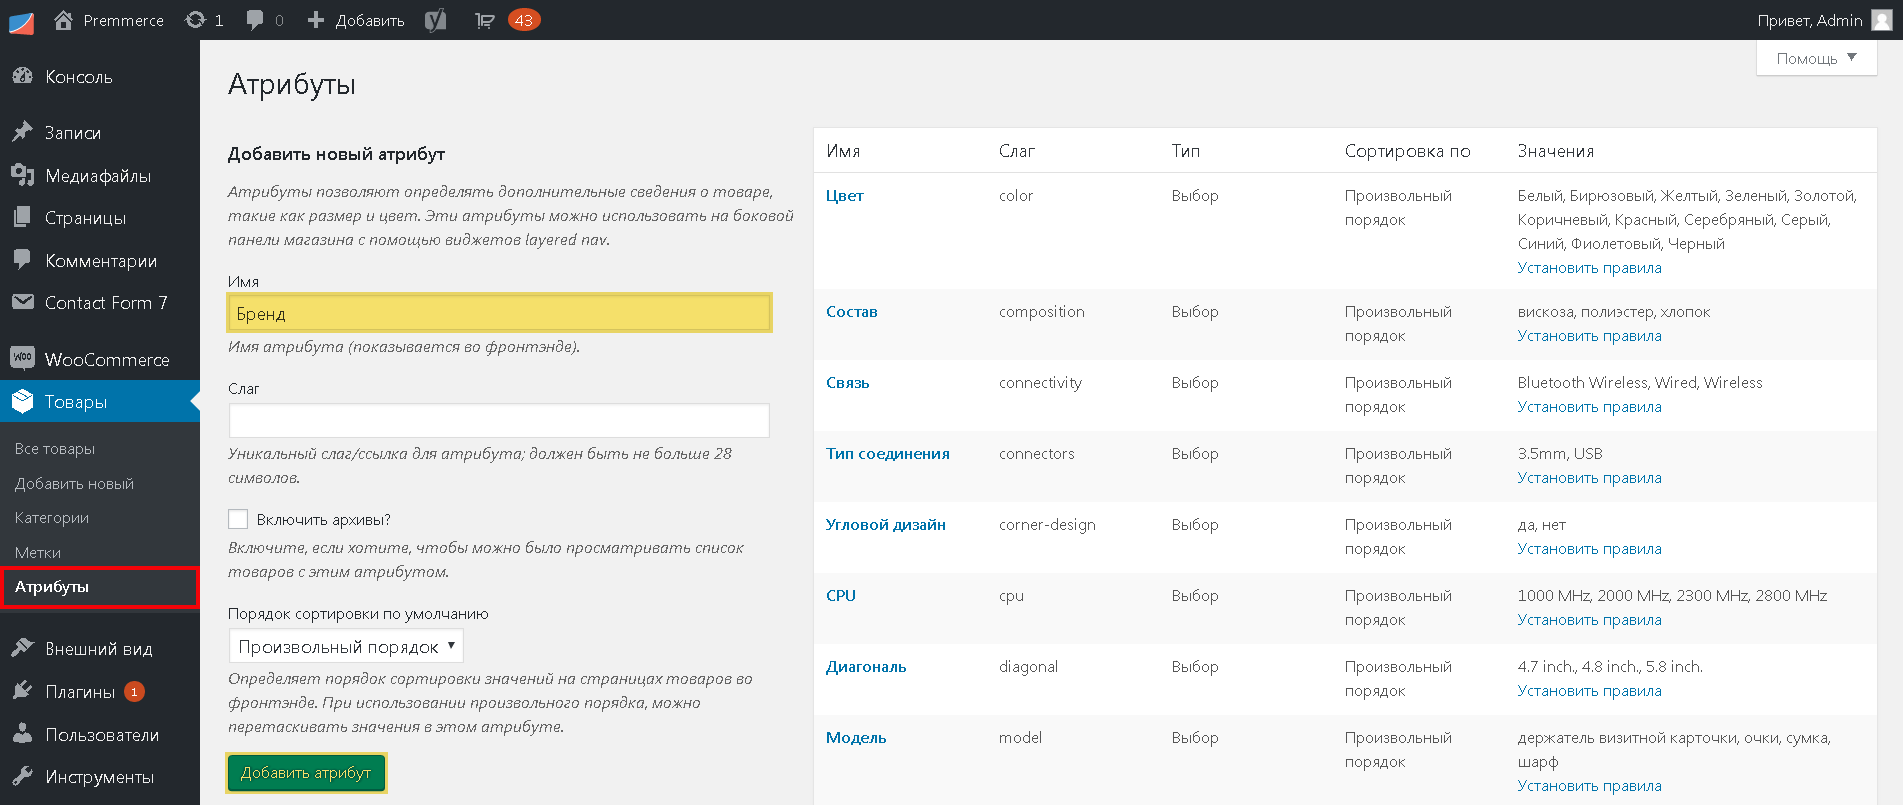Click Установить правила for Угловой дизайн row
Viewport: 1903px width, 805px height.
tap(1589, 549)
